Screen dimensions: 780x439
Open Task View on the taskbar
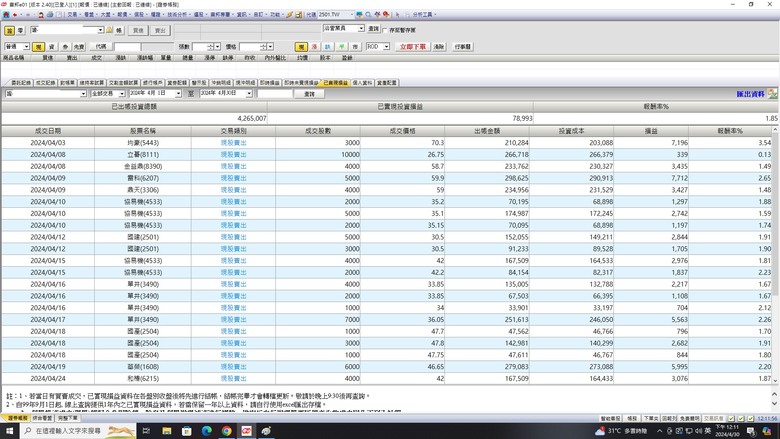coord(146,431)
